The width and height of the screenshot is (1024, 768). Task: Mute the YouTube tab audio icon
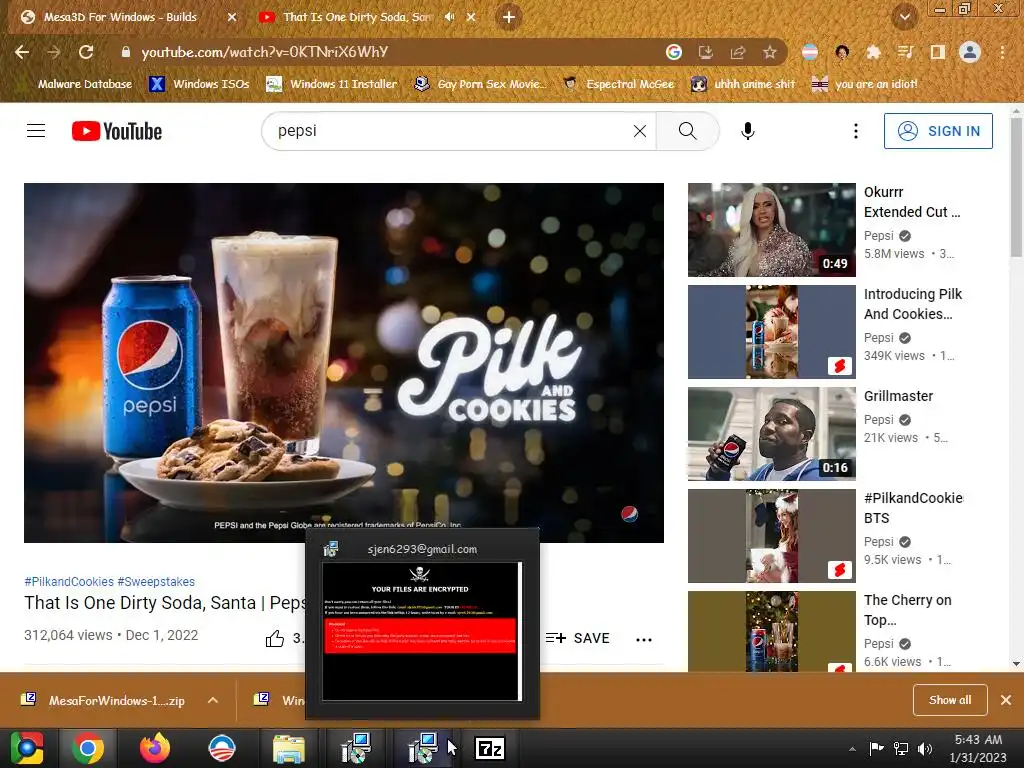449,17
